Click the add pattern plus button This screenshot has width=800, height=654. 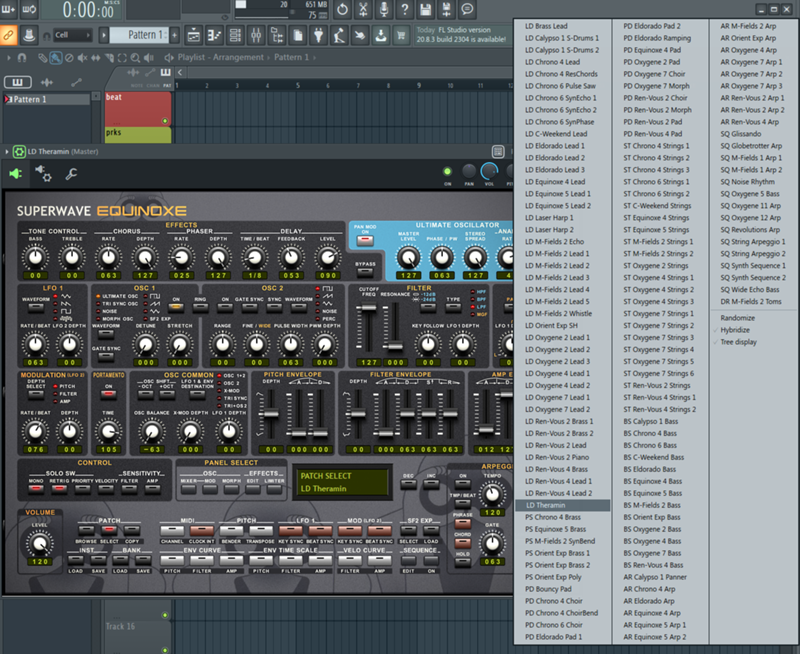[174, 35]
